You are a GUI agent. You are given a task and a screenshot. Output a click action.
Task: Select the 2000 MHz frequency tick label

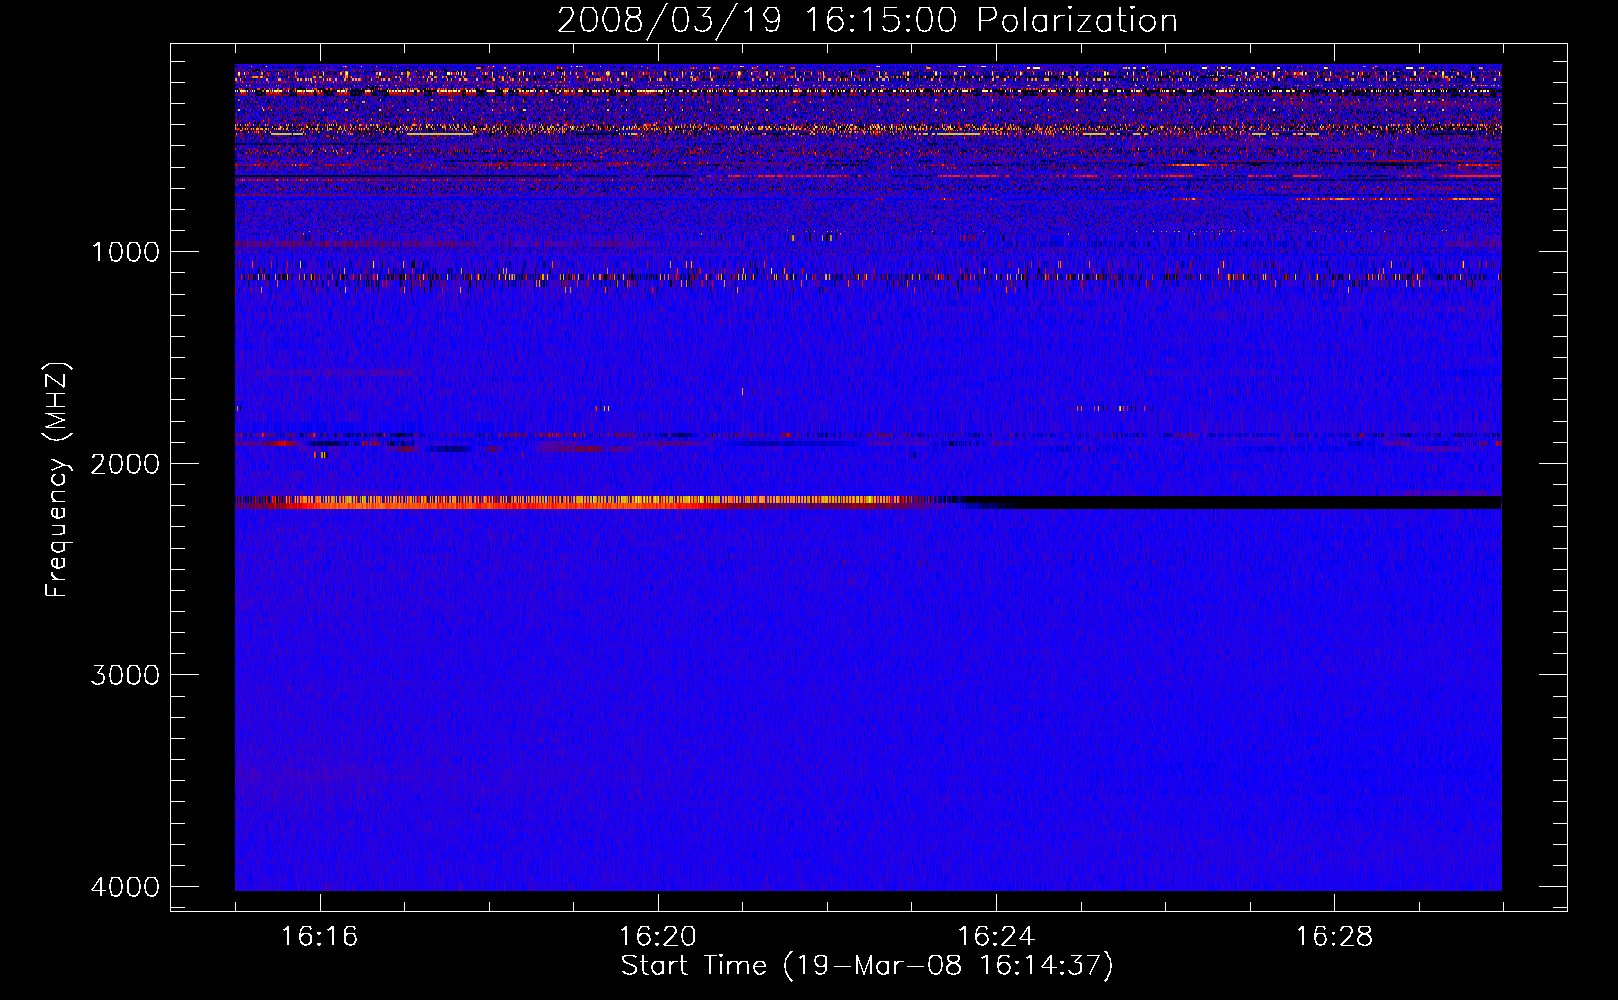(125, 464)
